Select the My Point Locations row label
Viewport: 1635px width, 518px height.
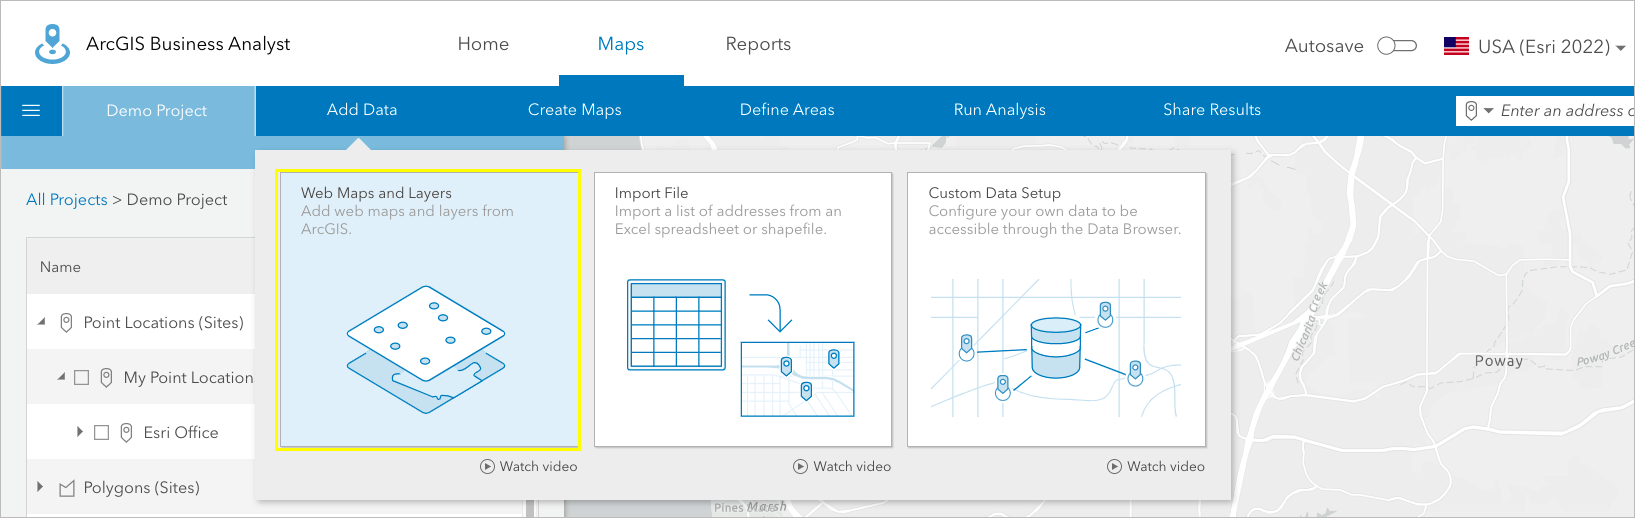188,377
